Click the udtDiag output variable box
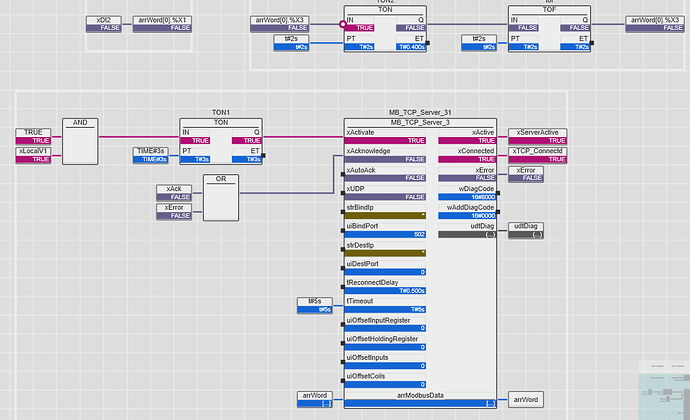Screen dimensions: 690x420 (526, 230)
